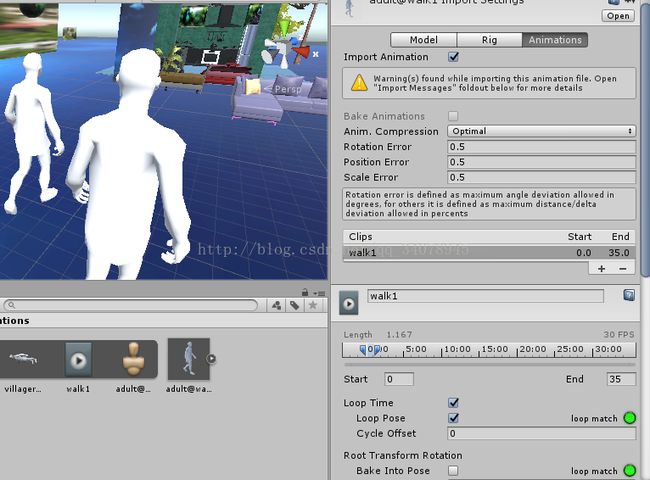
Task: Switch to the Rig tab
Action: click(x=489, y=40)
